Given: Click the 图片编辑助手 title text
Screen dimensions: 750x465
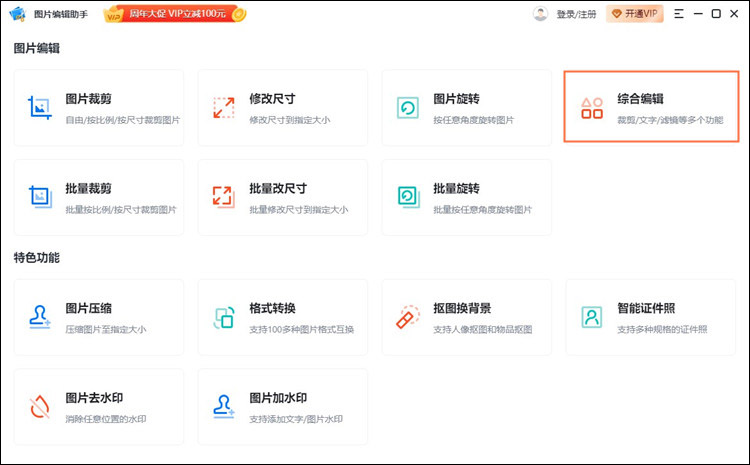Looking at the screenshot, I should [x=61, y=14].
